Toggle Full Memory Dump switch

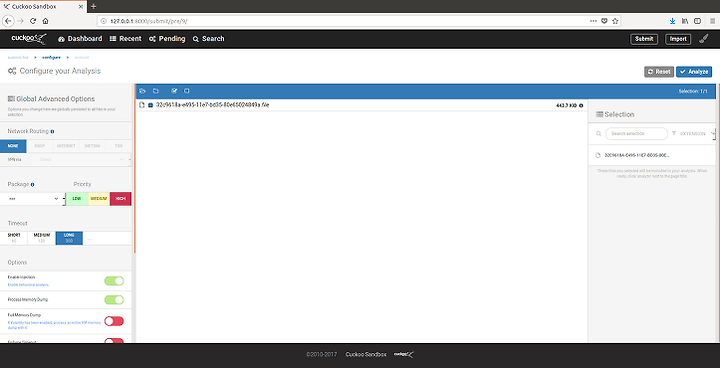click(114, 321)
